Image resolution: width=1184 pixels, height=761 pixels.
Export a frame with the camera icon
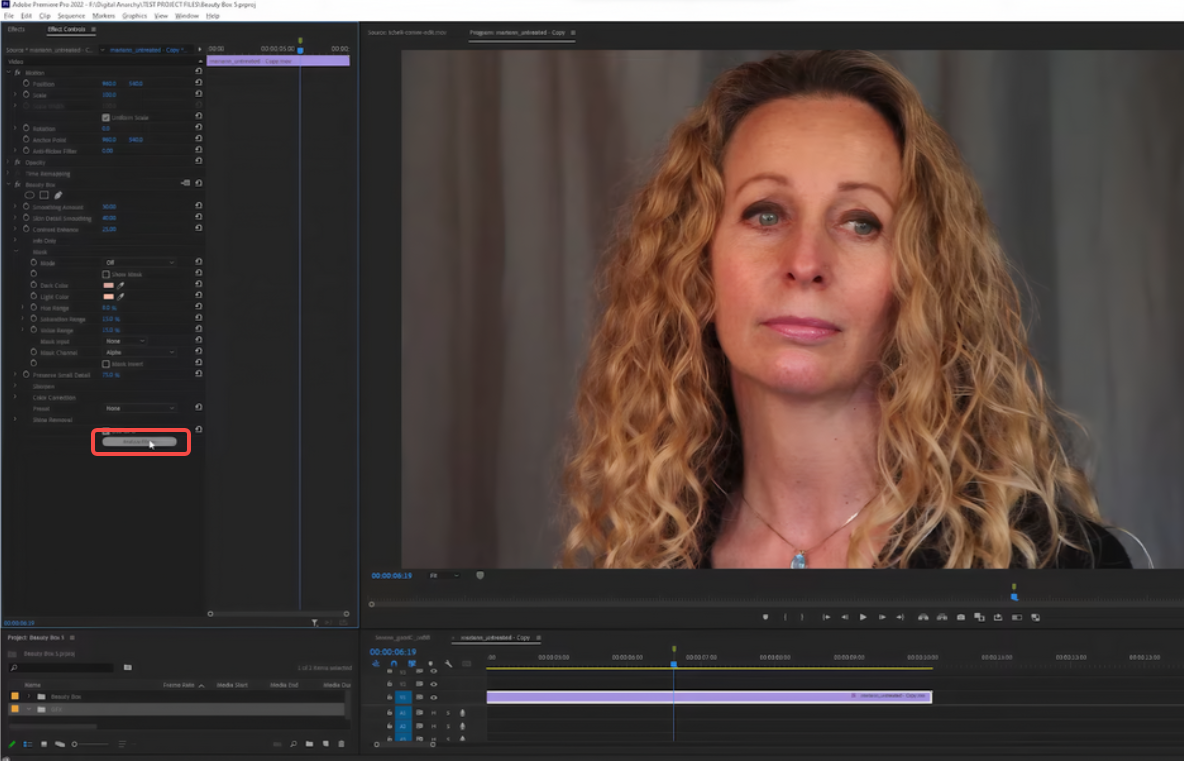tap(960, 618)
